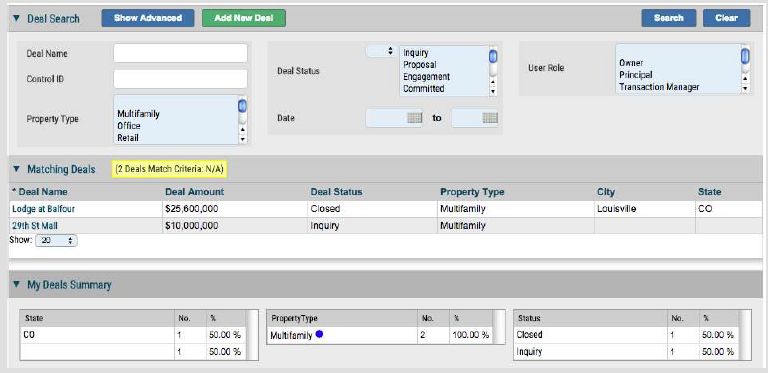Click the blue dot next to Multifamily
The image size is (768, 373).
[x=319, y=334]
